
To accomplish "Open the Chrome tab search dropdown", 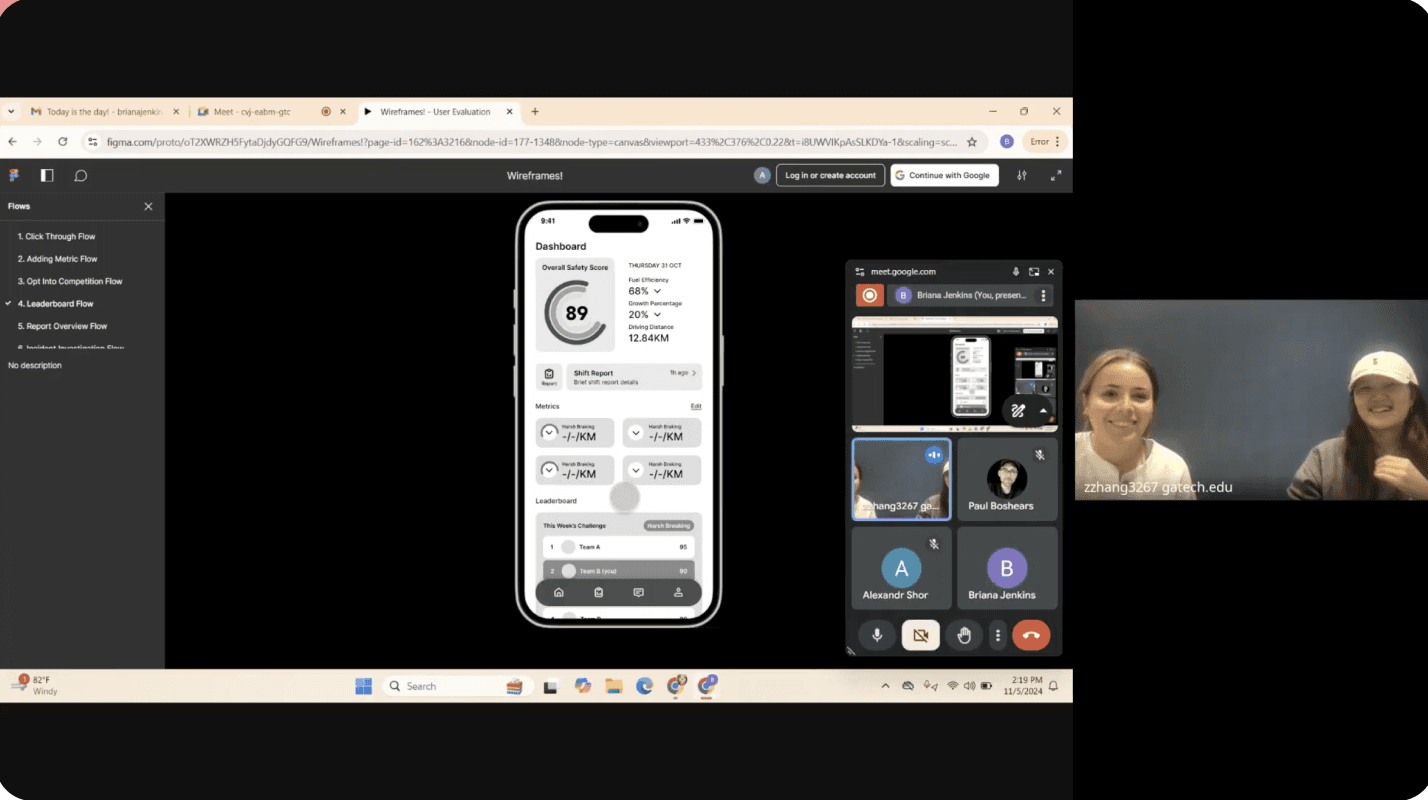I will coord(12,112).
